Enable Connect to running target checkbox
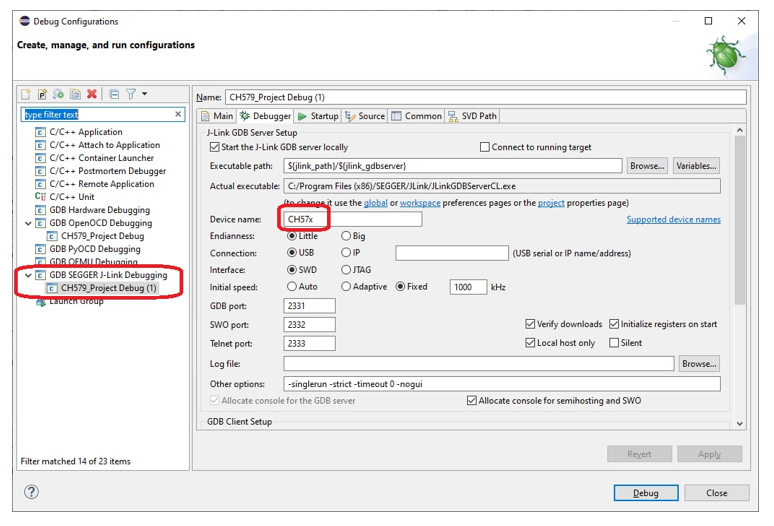 point(485,147)
